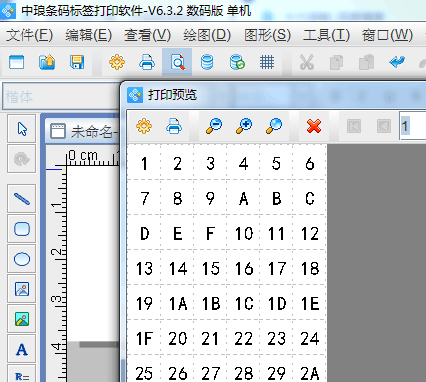Click the horizontal ruler marked 0 cm
The width and height of the screenshot is (426, 382).
[92, 156]
